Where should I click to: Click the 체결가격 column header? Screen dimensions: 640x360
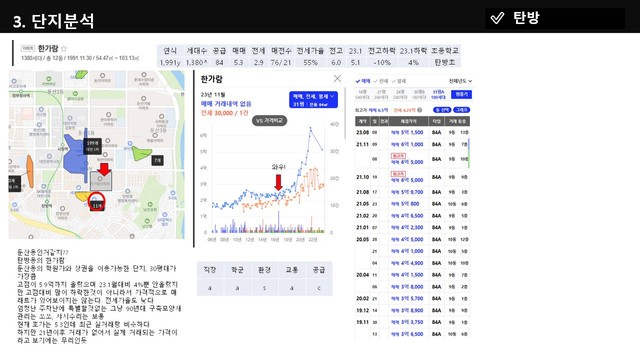pos(408,121)
